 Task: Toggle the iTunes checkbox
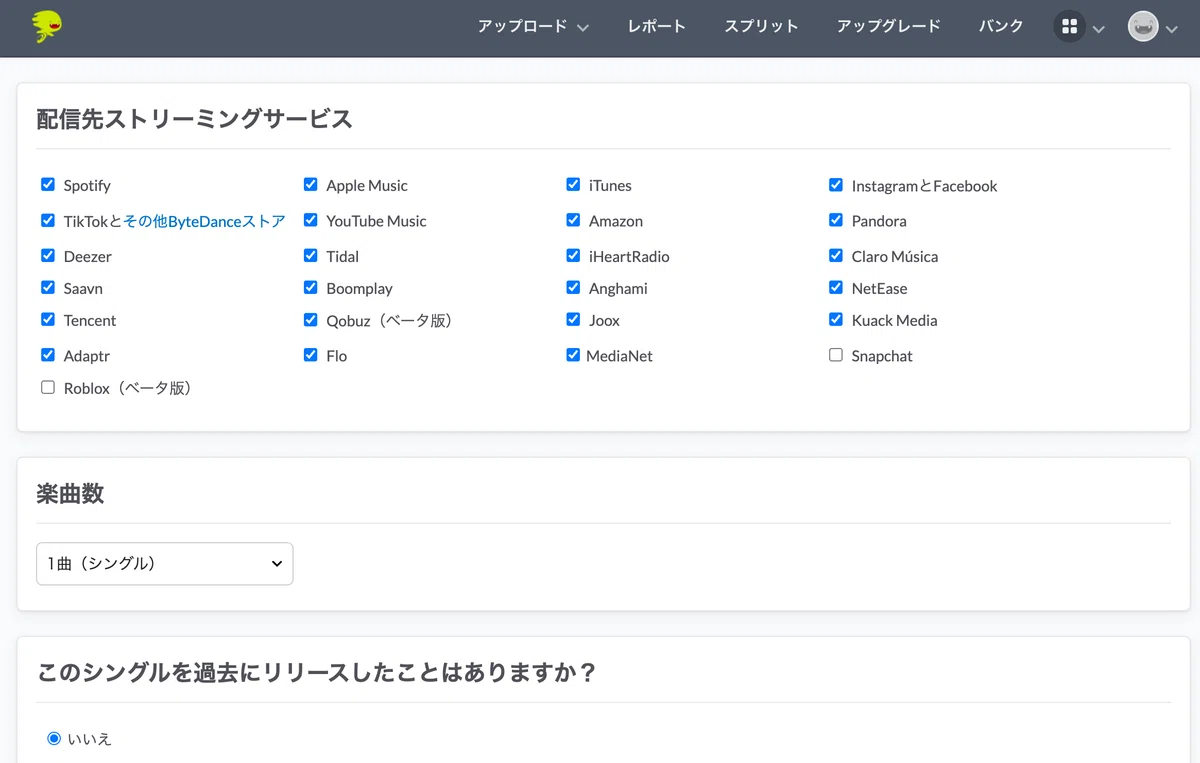(573, 184)
